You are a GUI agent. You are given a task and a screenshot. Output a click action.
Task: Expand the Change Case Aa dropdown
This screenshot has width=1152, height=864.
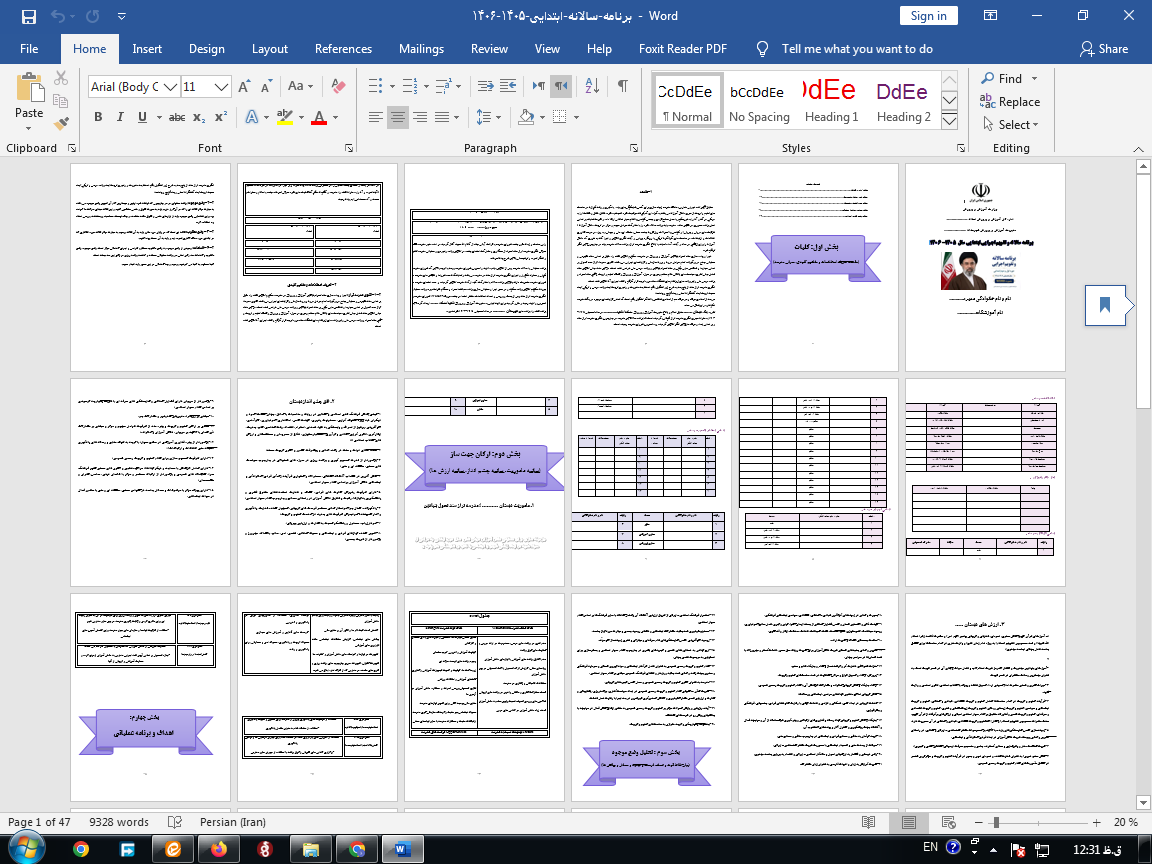[300, 86]
